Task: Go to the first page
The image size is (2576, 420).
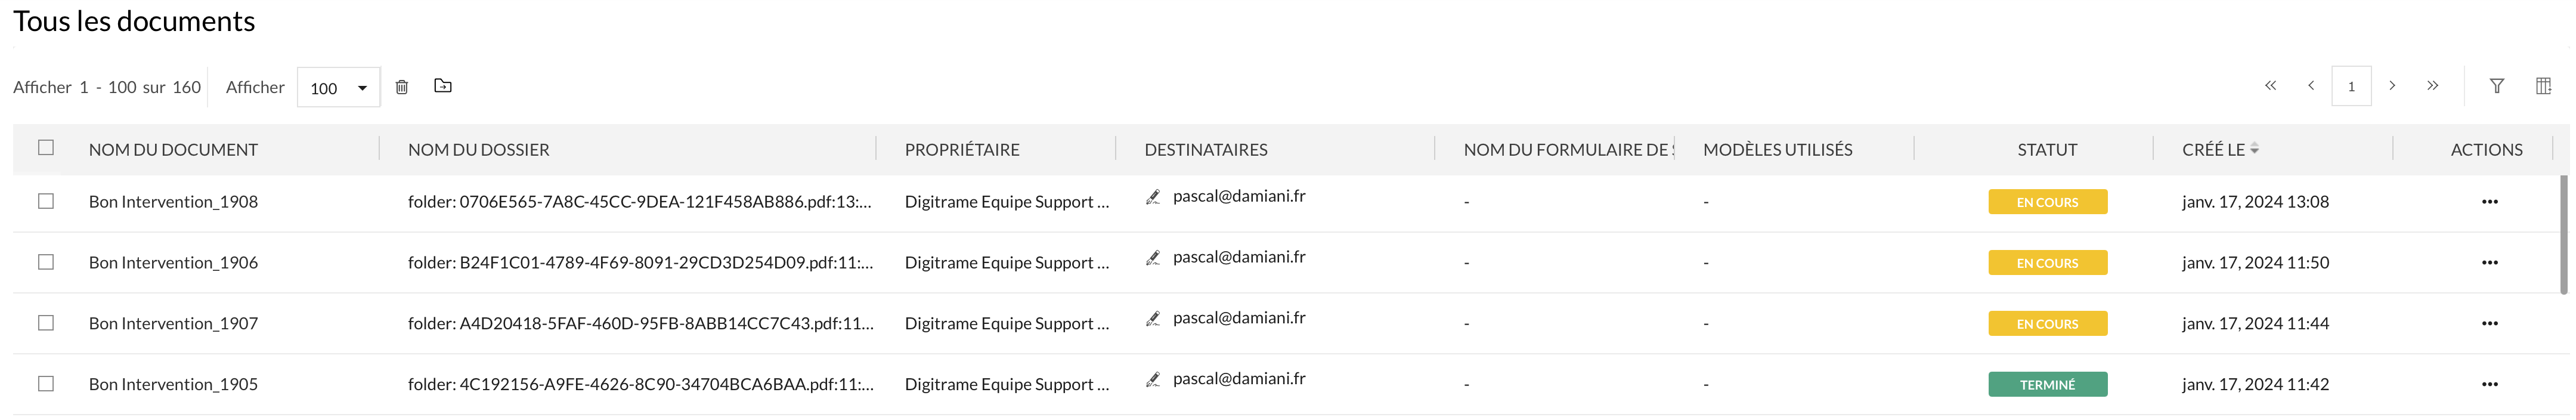Action: coord(2271,86)
